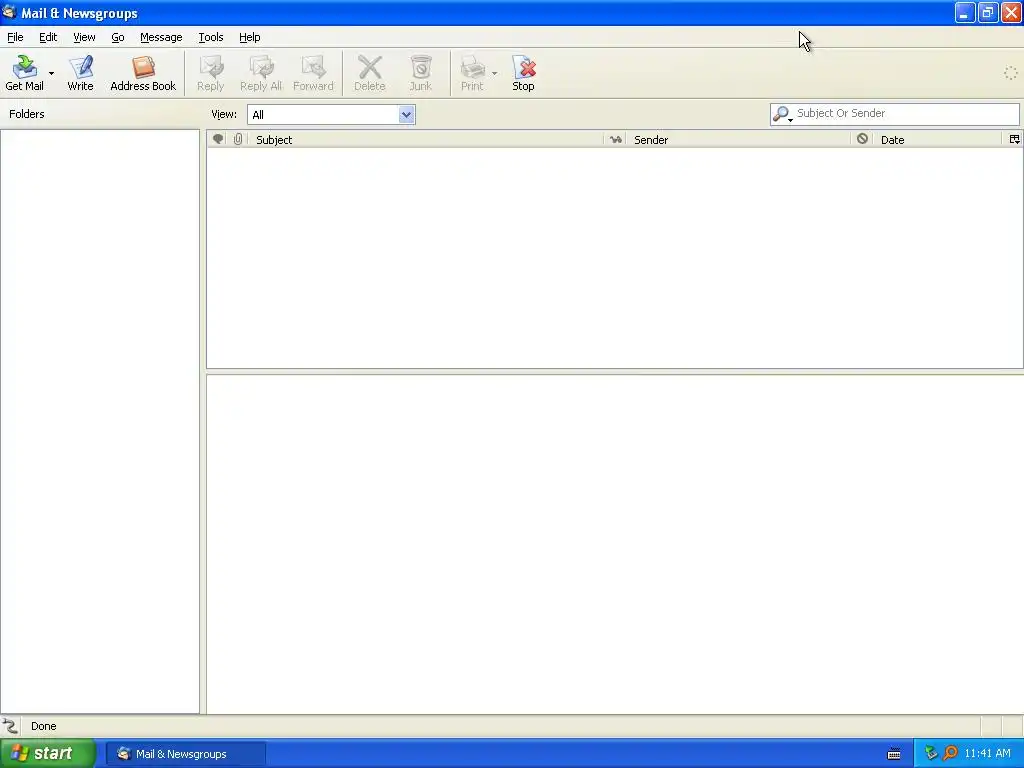Select Mail & Newsgroups taskbar button
Viewport: 1024px width, 768px height.
[x=185, y=754]
